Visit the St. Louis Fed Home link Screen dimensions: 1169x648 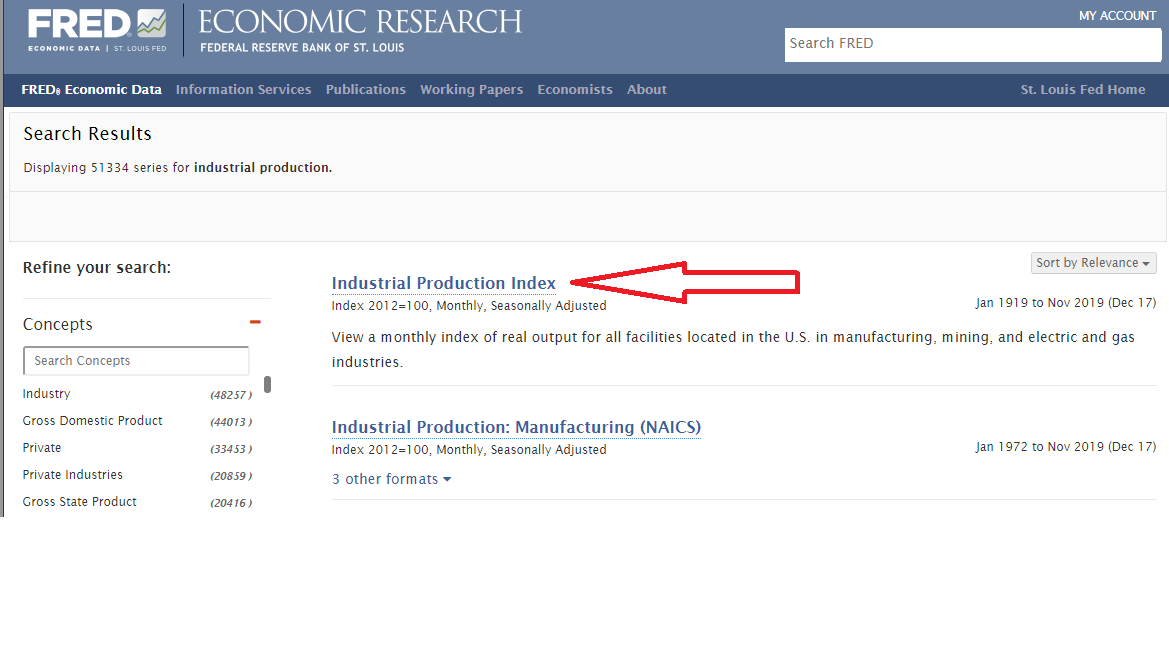[x=1082, y=90]
